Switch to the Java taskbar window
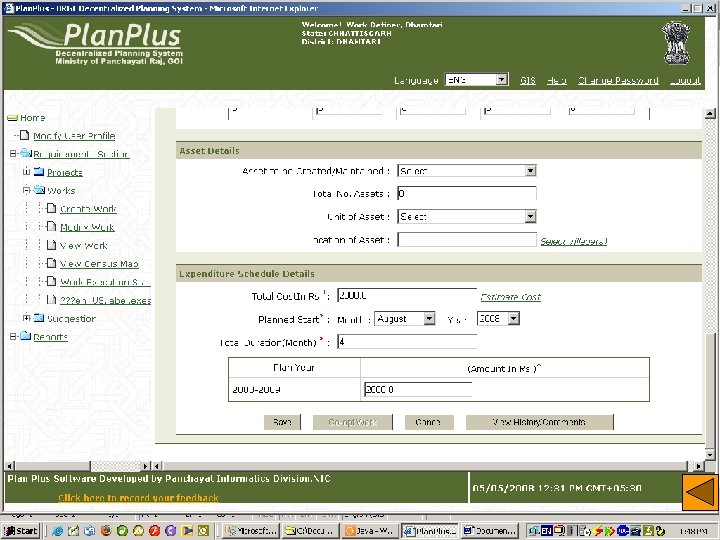The height and width of the screenshot is (540, 720). (x=371, y=531)
